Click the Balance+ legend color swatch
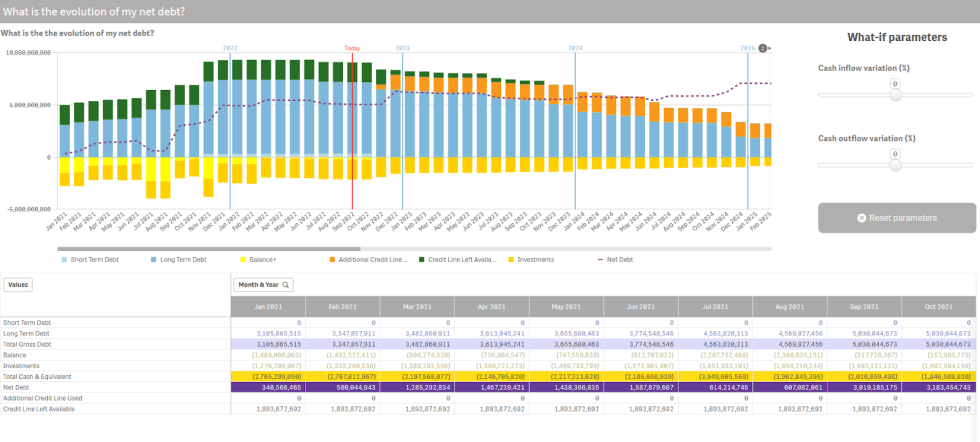This screenshot has height=442, width=980. click(x=244, y=259)
